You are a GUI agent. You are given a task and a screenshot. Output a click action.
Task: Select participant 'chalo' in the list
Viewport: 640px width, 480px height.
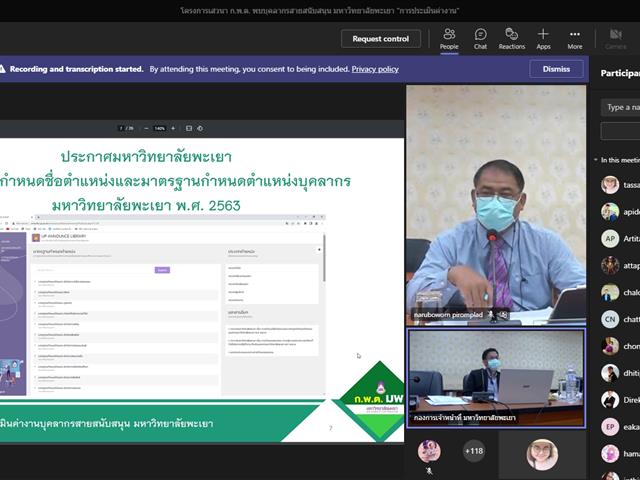(620, 292)
